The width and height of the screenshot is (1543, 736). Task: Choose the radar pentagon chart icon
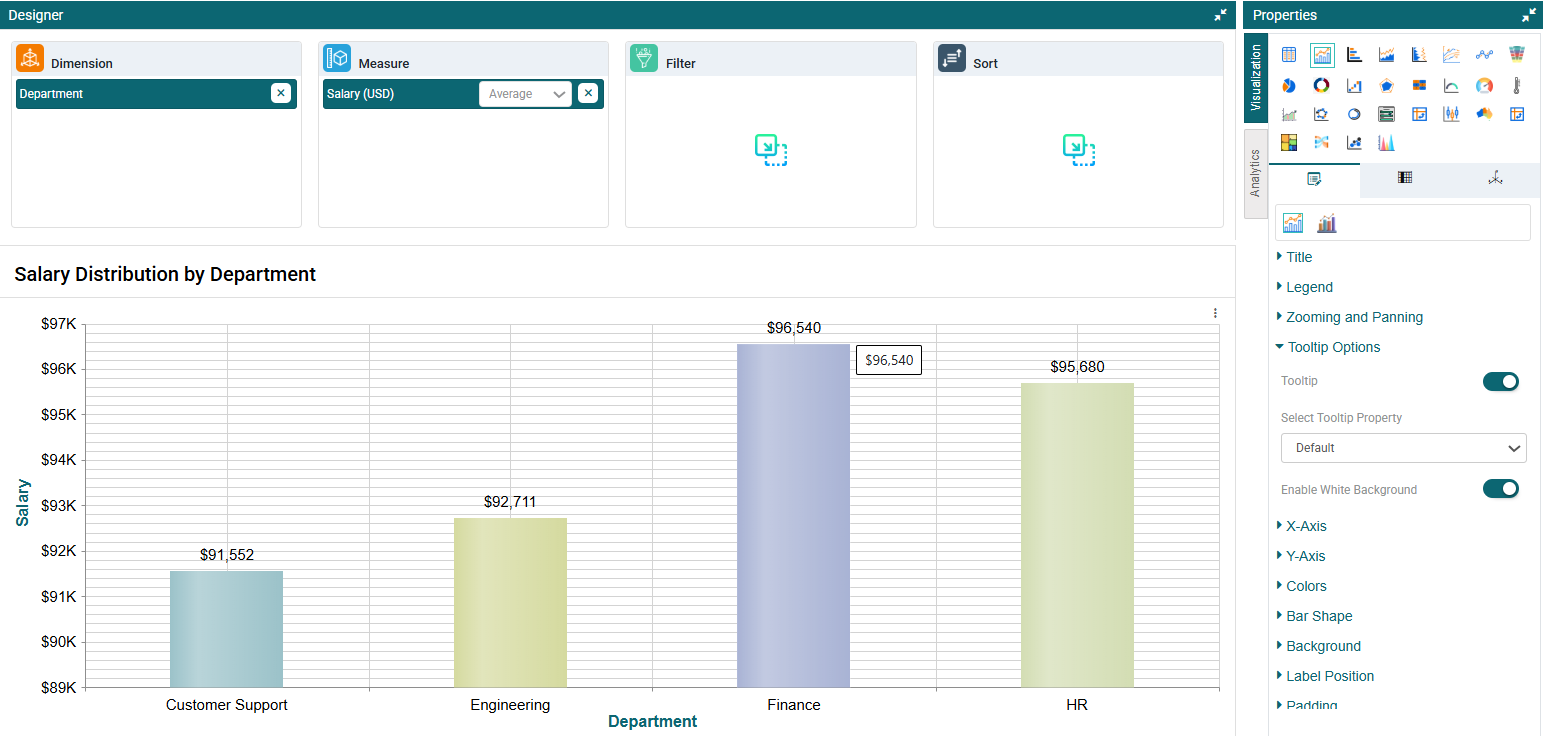1386,86
